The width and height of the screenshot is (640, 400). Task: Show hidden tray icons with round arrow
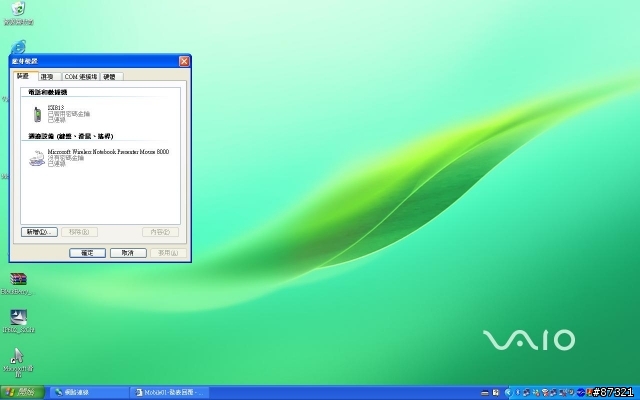coord(508,392)
